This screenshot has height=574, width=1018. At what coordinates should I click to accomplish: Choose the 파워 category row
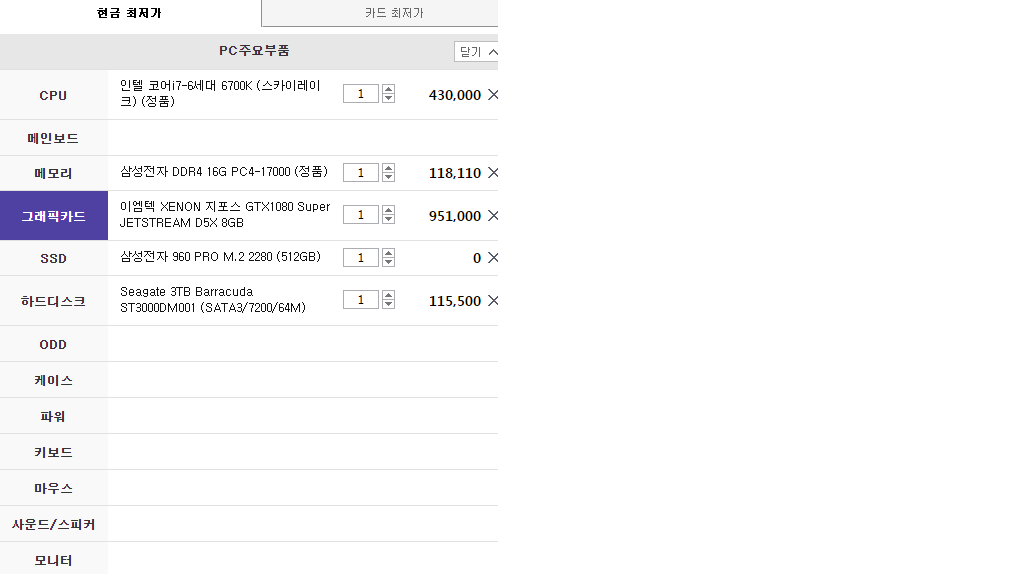pos(53,416)
